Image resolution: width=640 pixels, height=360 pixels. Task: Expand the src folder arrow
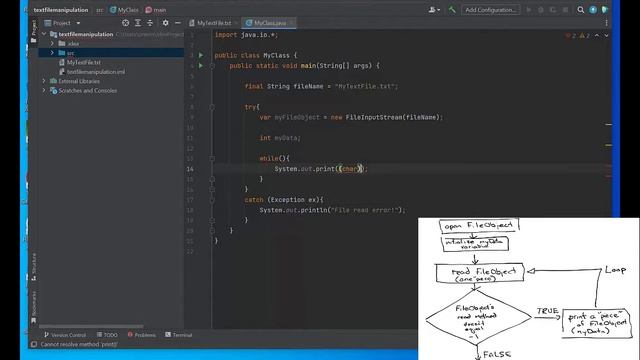52,53
